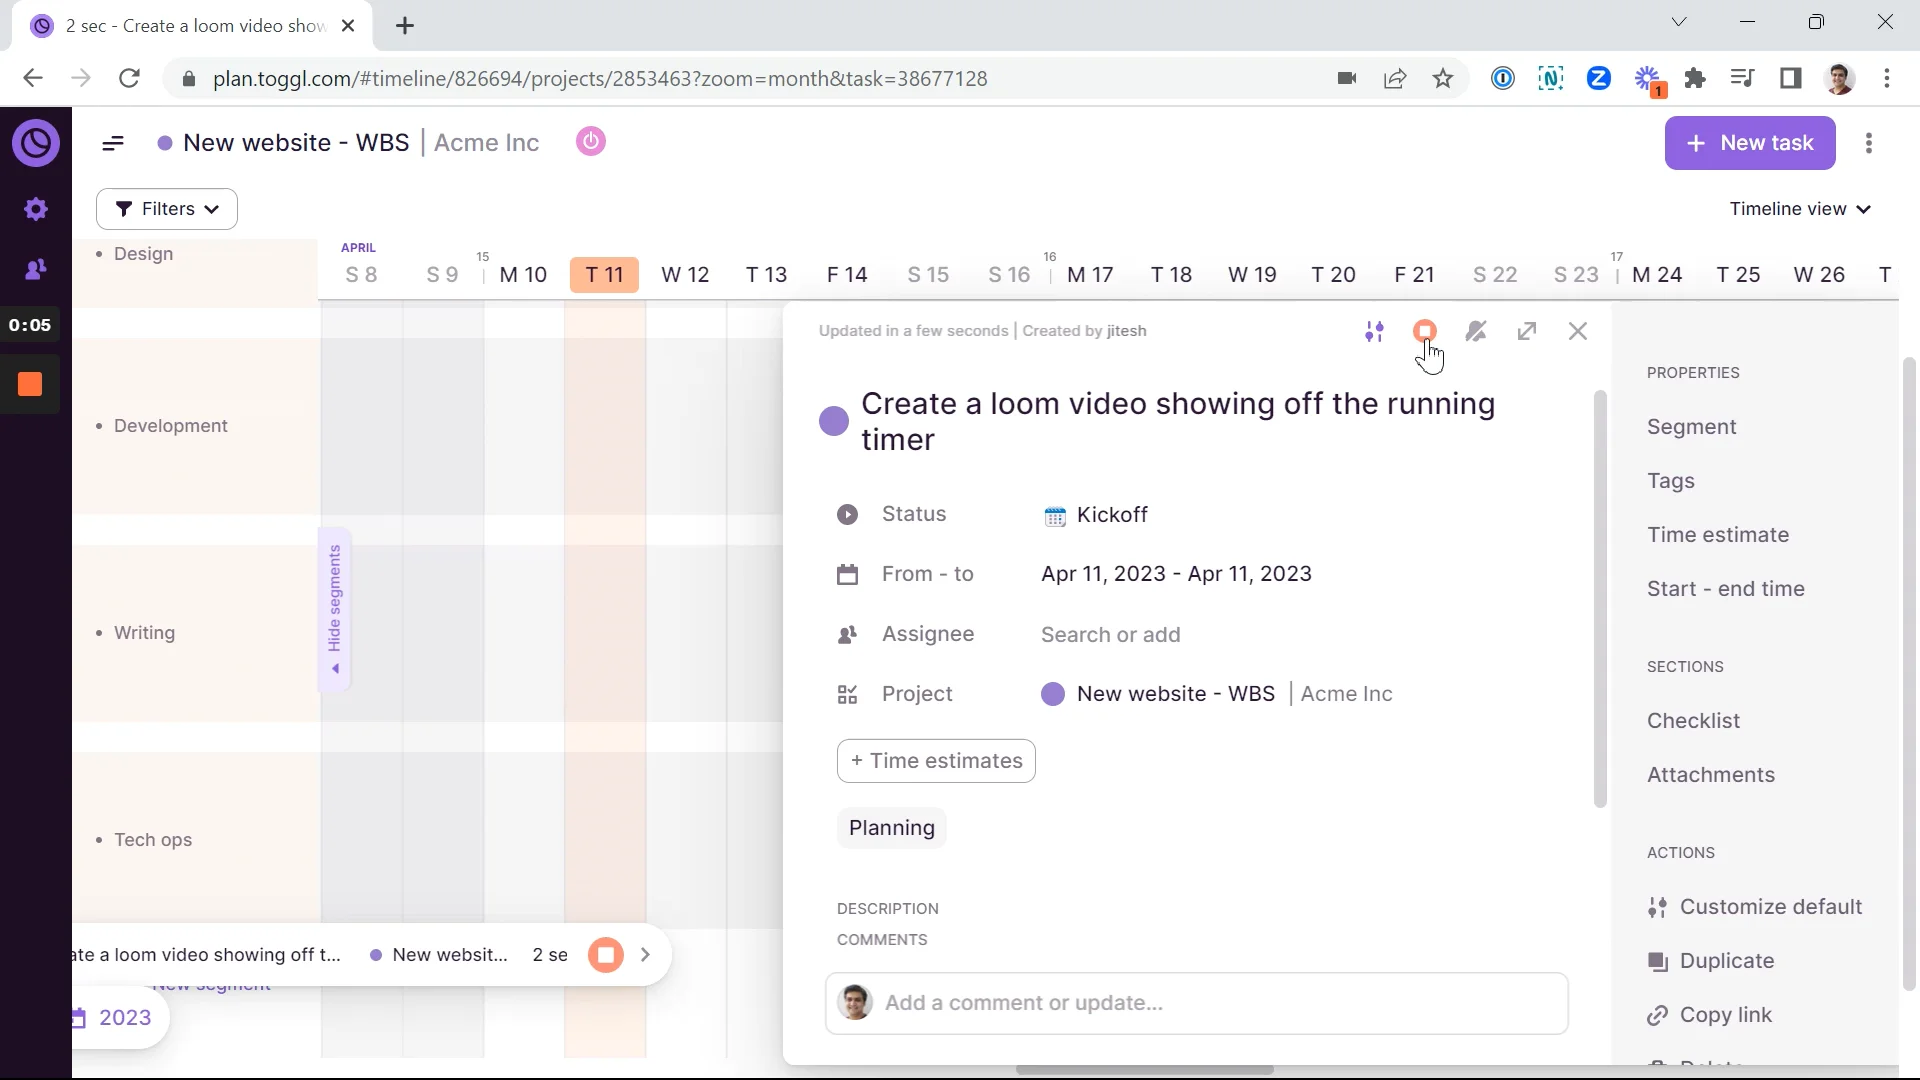The width and height of the screenshot is (1920, 1080).
Task: Stop the running timer in task header
Action: pos(1425,331)
